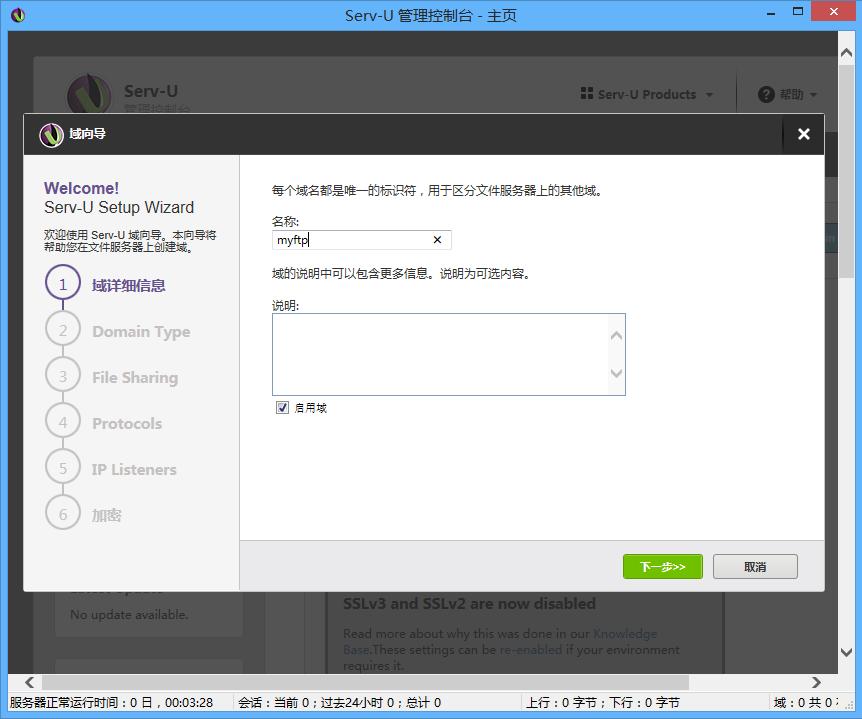
Task: Click the Protocols step label
Action: pyautogui.click(x=127, y=423)
